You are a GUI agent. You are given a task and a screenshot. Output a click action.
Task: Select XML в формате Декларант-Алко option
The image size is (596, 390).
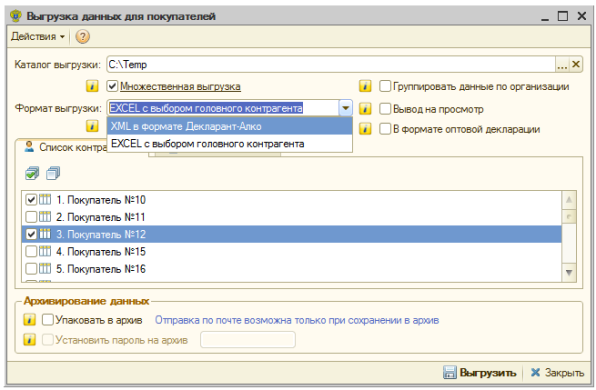[230, 126]
